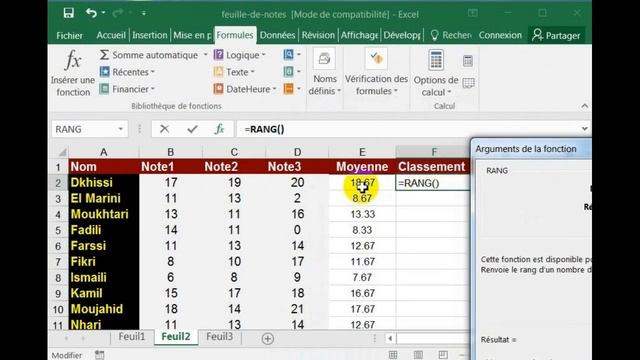
Task: Click the Moyenne cell 13.33
Action: pos(362,214)
